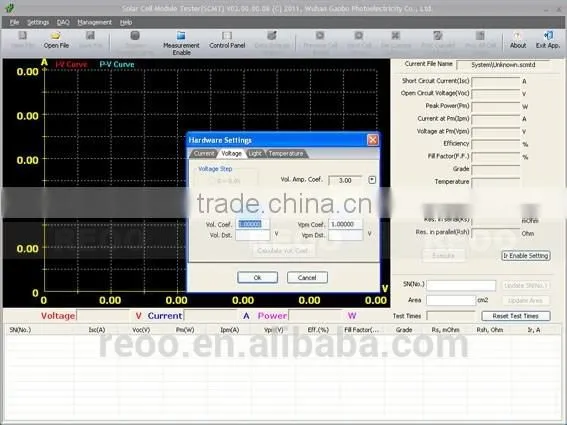Click the Execute button
This screenshot has width=567, height=425.
[443, 256]
